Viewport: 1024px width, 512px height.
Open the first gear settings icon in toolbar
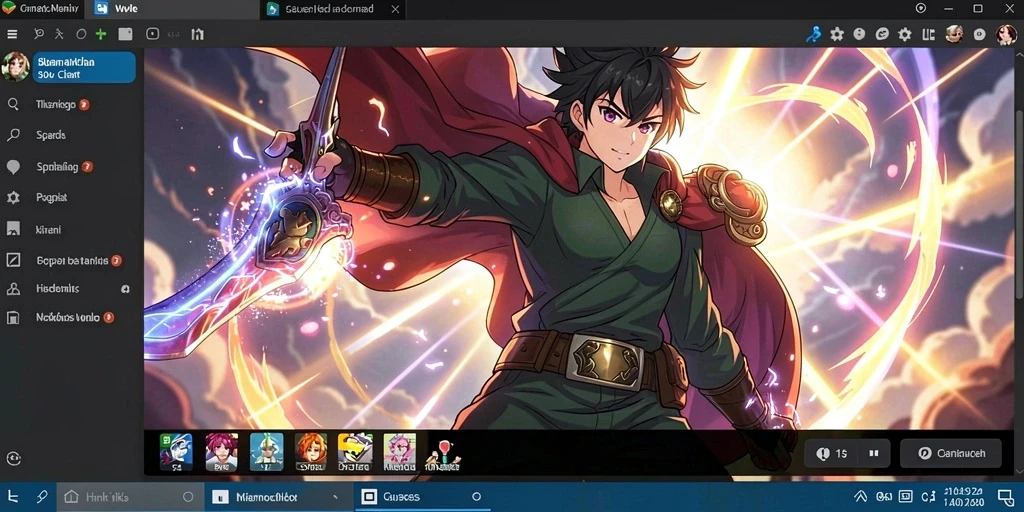point(837,34)
